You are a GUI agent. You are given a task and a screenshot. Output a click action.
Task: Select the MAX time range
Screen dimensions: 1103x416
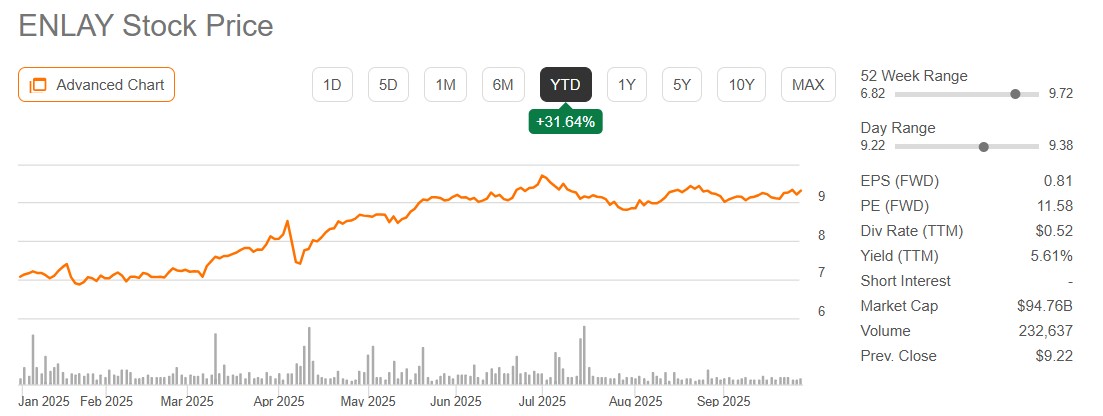coord(808,85)
